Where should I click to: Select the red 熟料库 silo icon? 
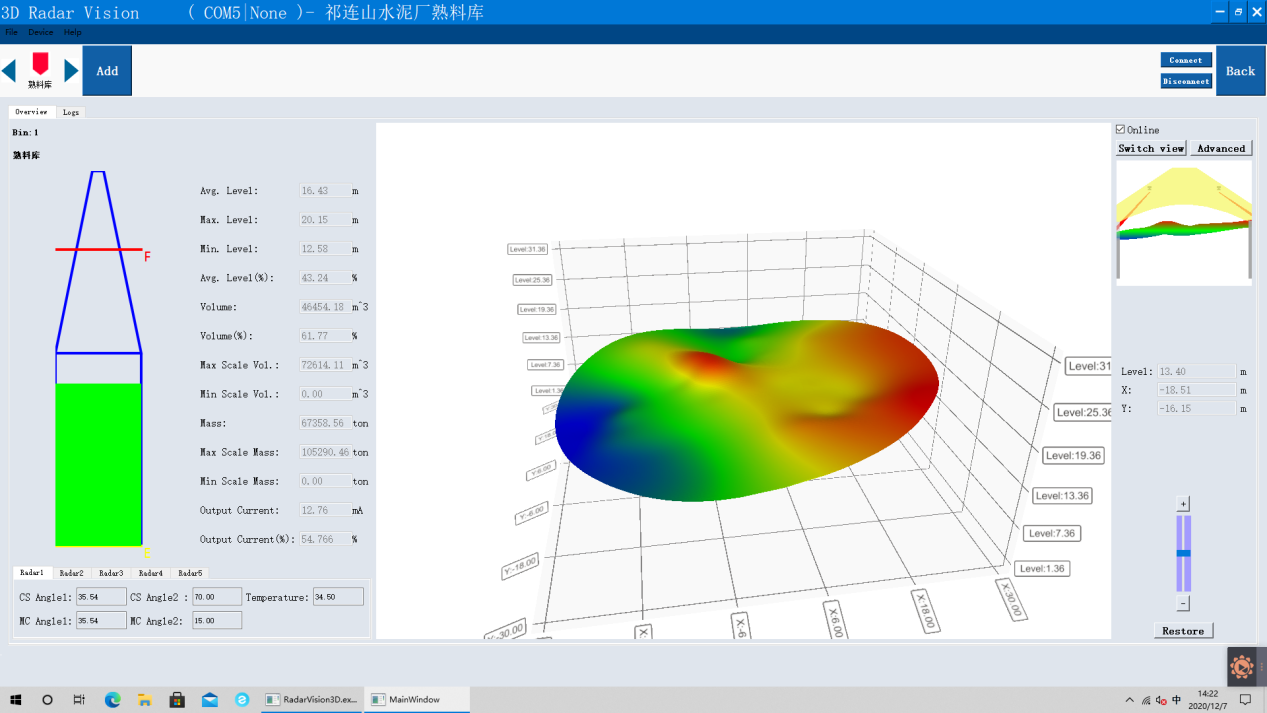pos(40,66)
